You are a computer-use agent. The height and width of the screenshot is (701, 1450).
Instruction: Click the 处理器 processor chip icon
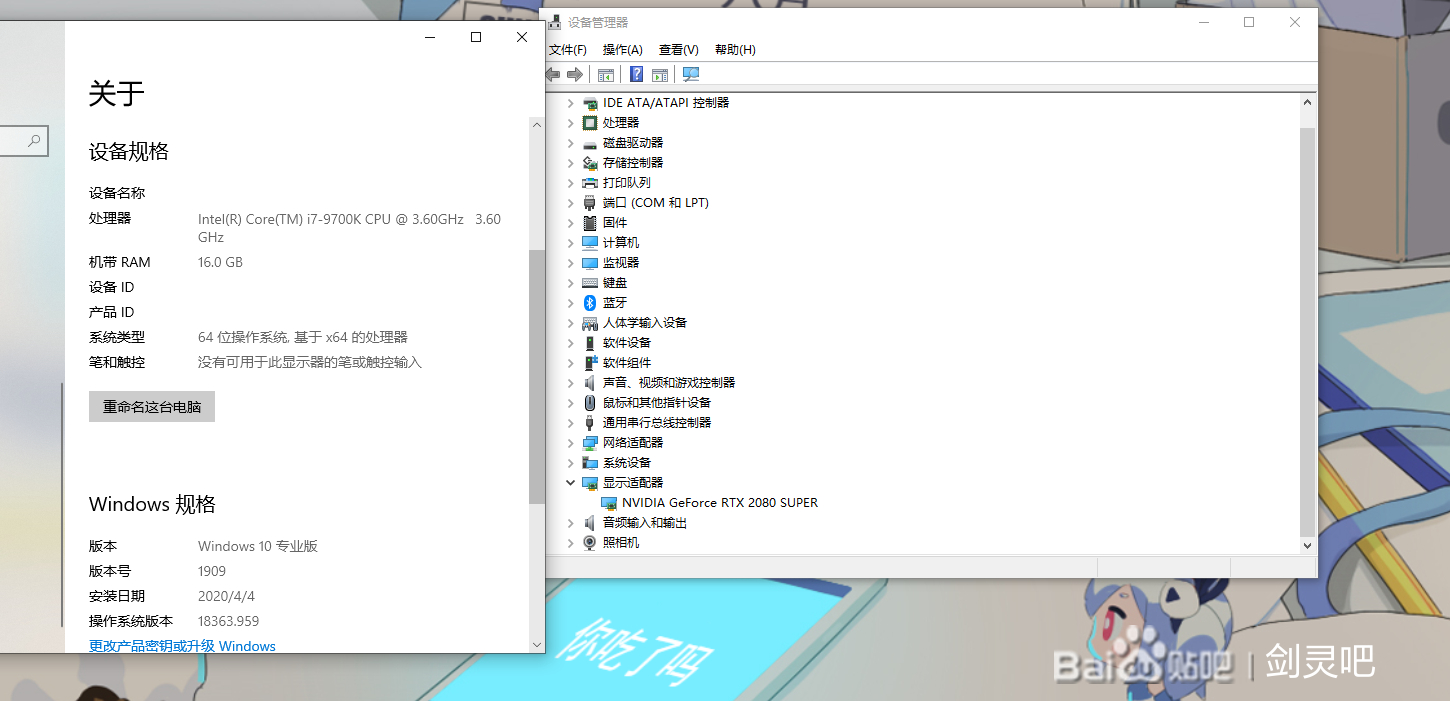tap(590, 123)
